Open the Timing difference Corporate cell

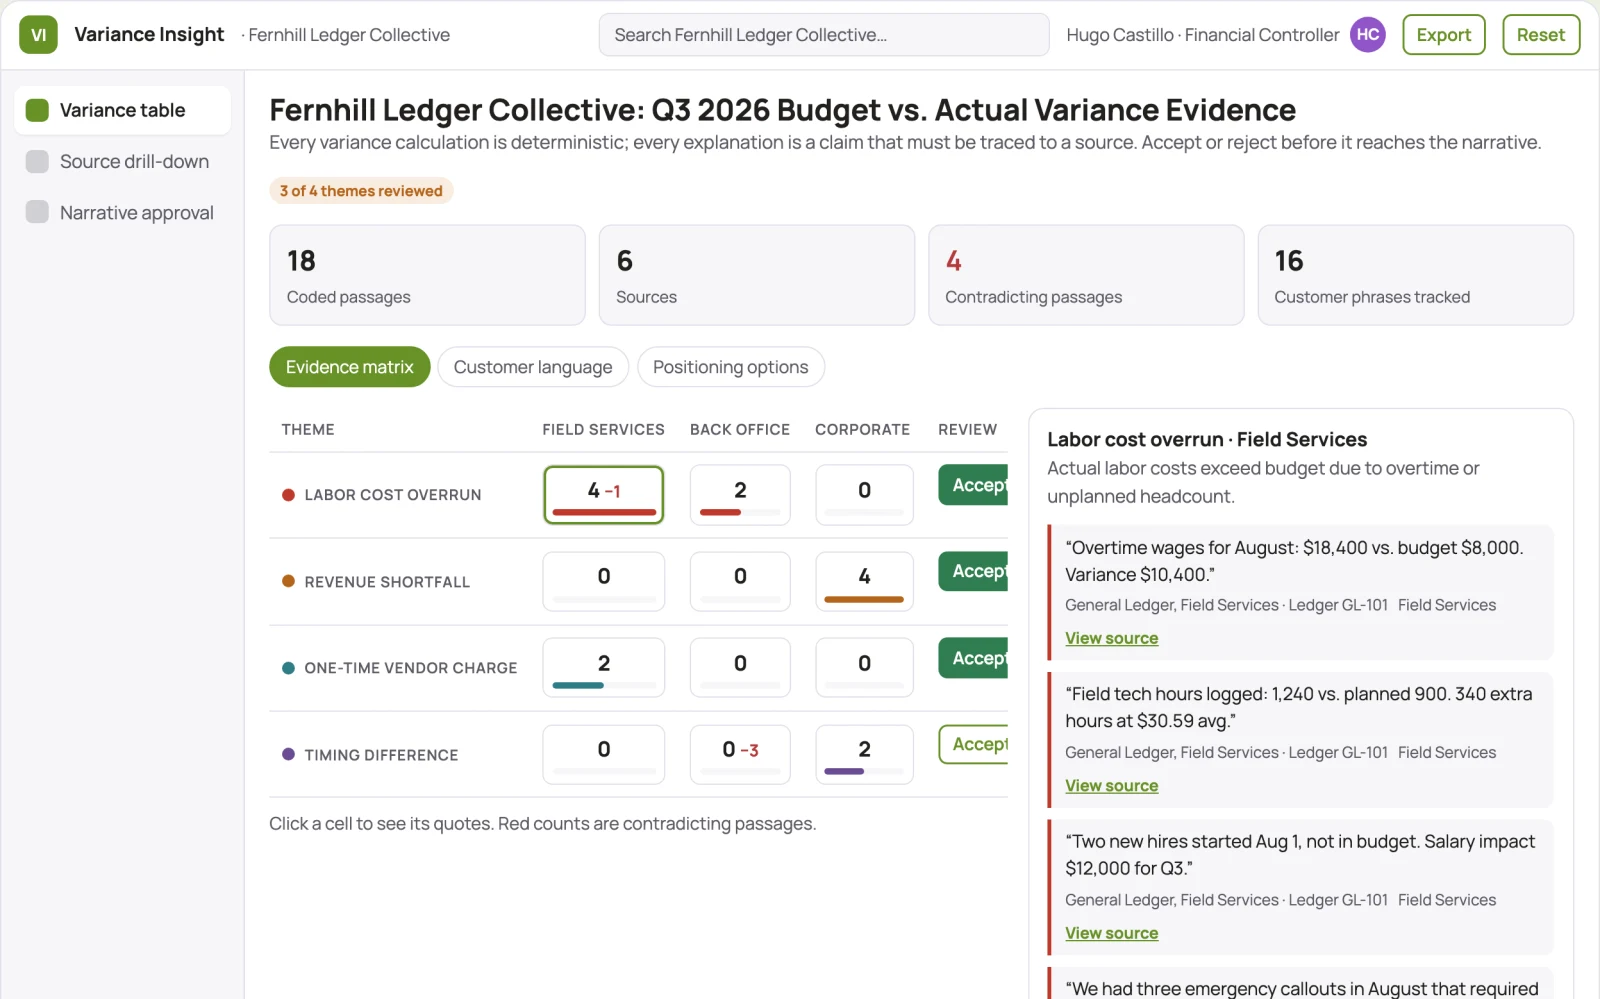[864, 754]
